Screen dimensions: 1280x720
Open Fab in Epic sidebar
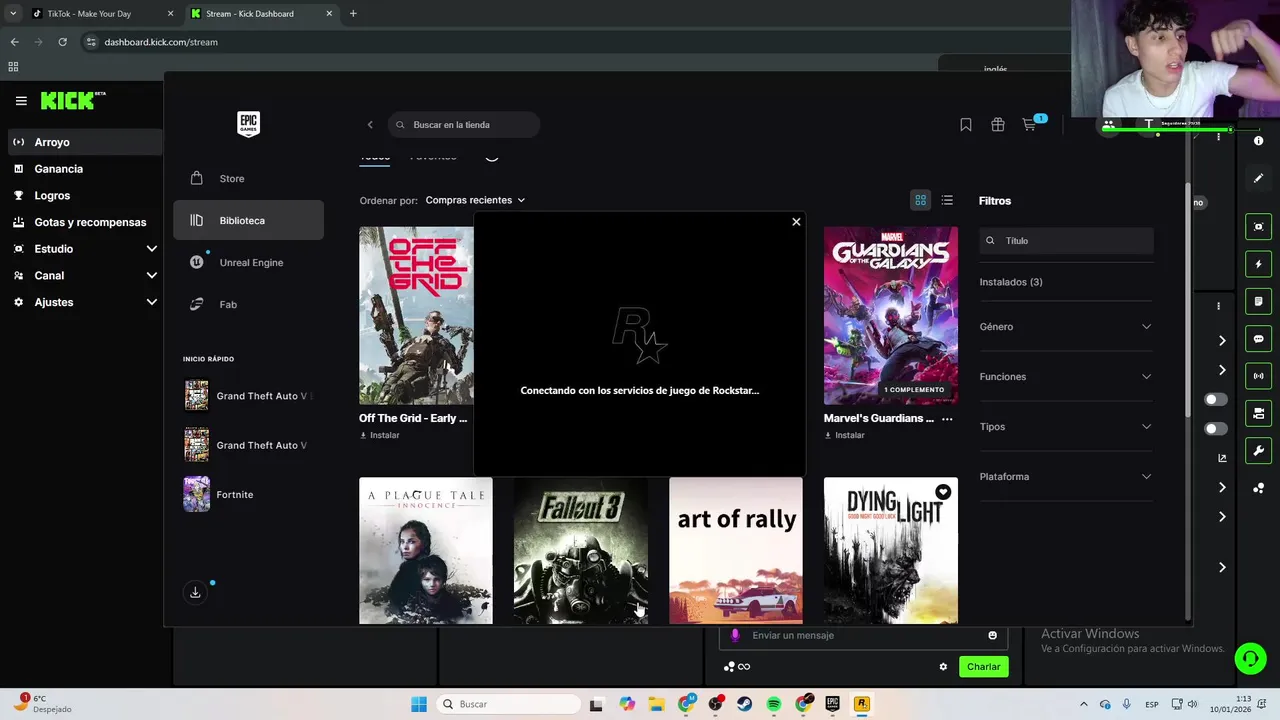pyautogui.click(x=248, y=304)
